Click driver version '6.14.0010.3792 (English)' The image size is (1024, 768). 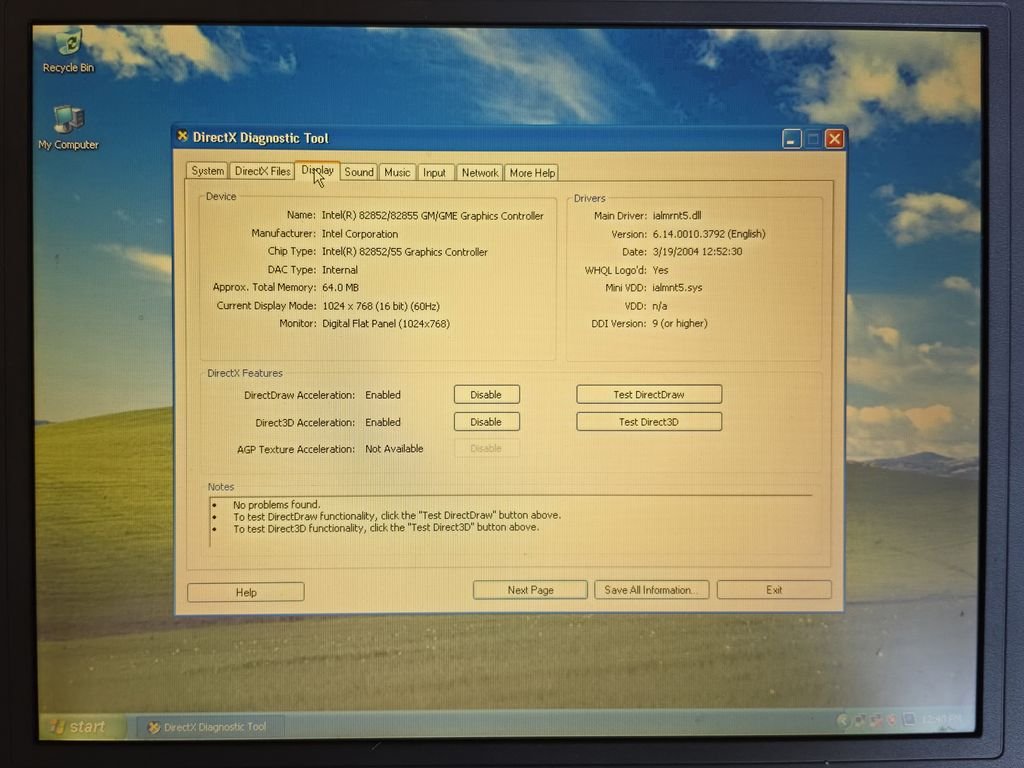[x=709, y=234]
